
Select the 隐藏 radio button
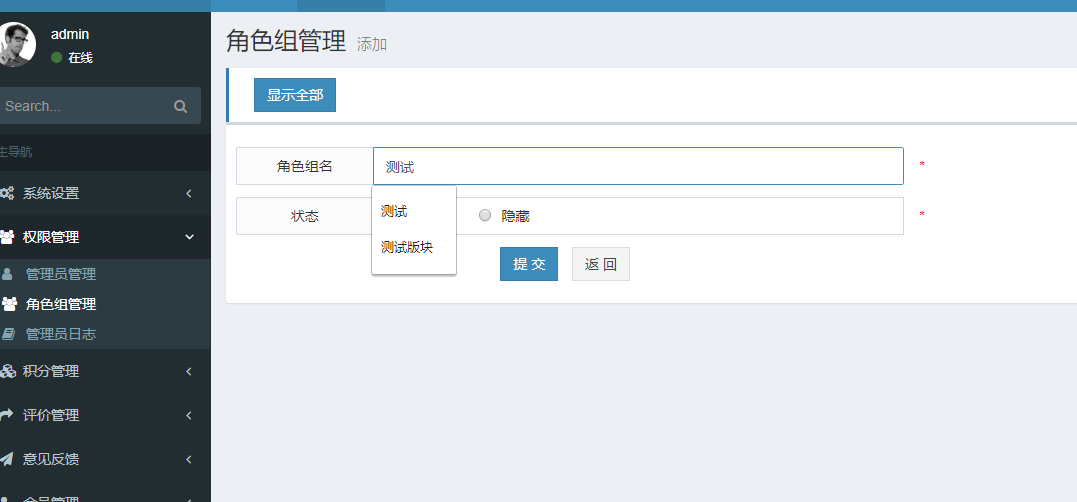coord(485,216)
